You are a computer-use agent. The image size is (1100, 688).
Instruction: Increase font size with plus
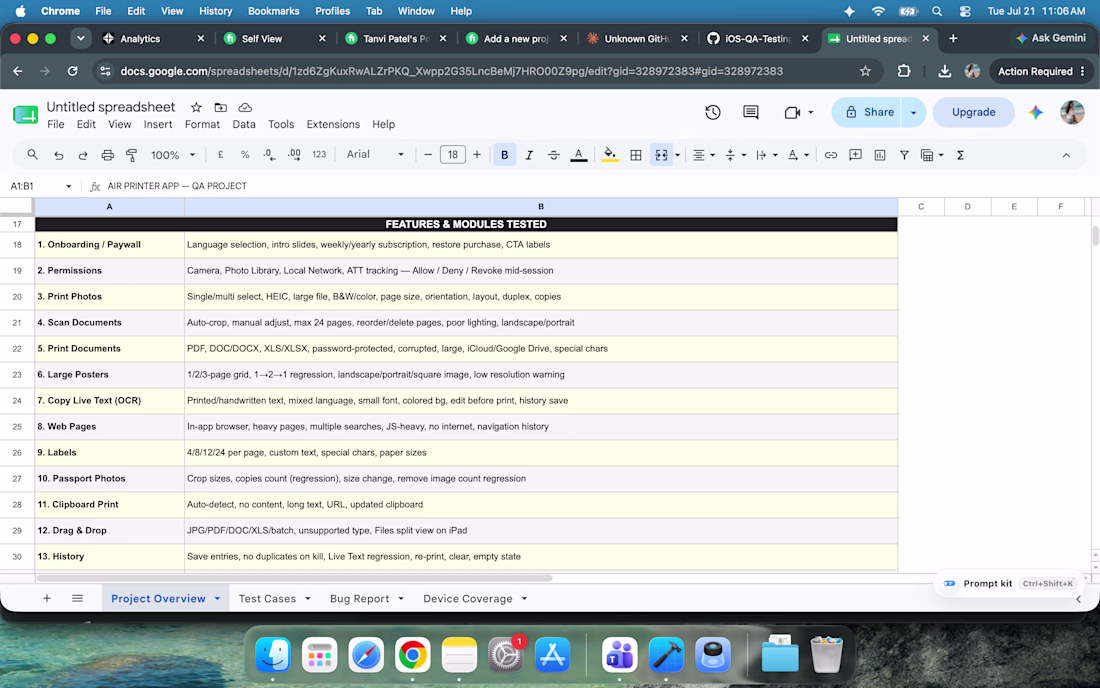477,155
